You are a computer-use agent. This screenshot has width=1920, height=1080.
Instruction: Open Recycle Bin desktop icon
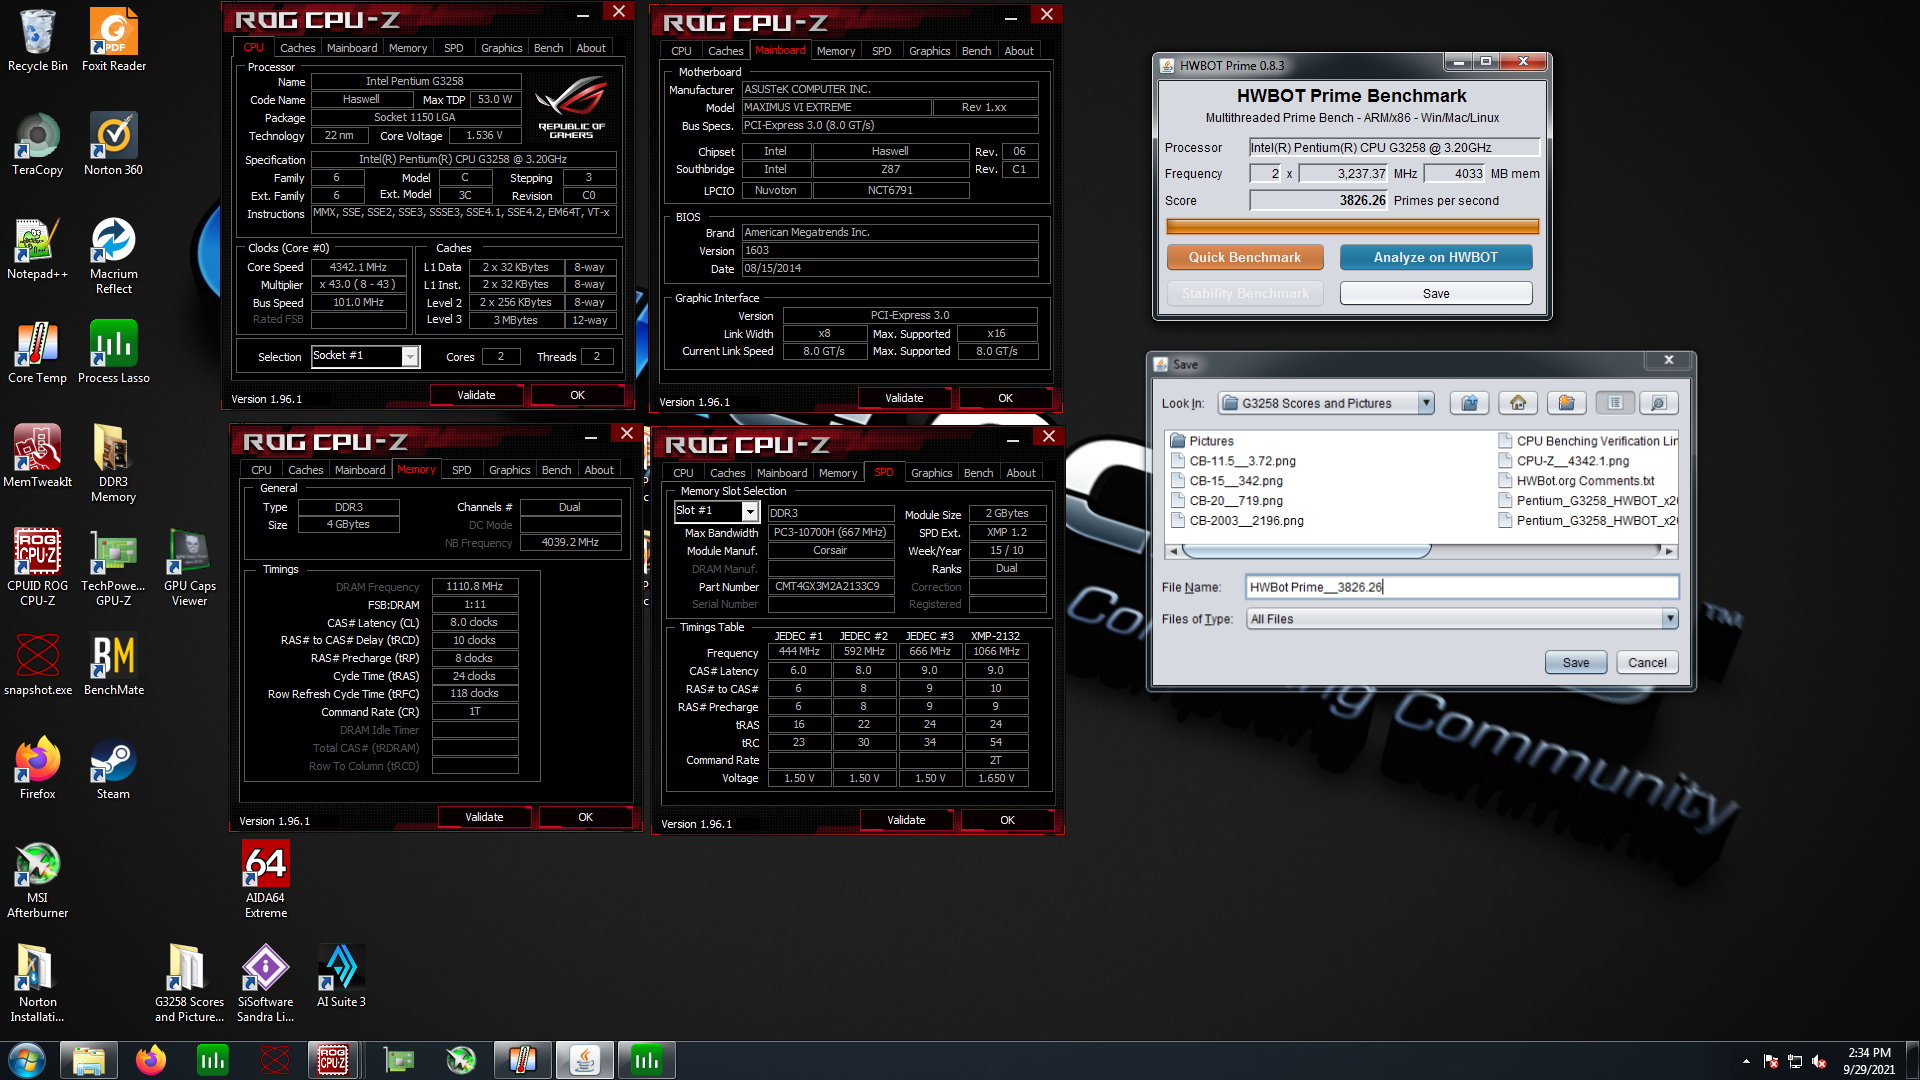click(38, 40)
